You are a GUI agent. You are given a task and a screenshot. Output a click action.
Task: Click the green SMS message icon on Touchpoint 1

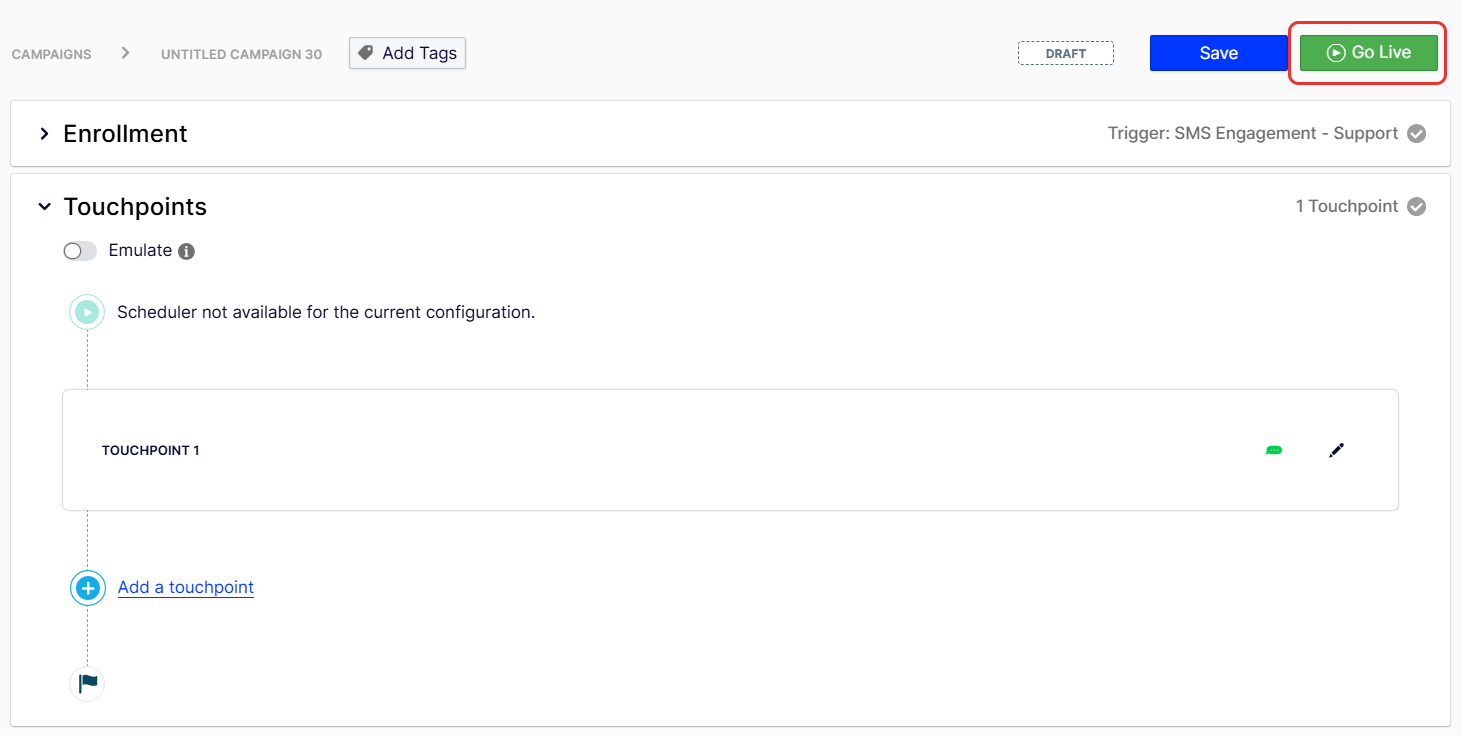(1273, 451)
